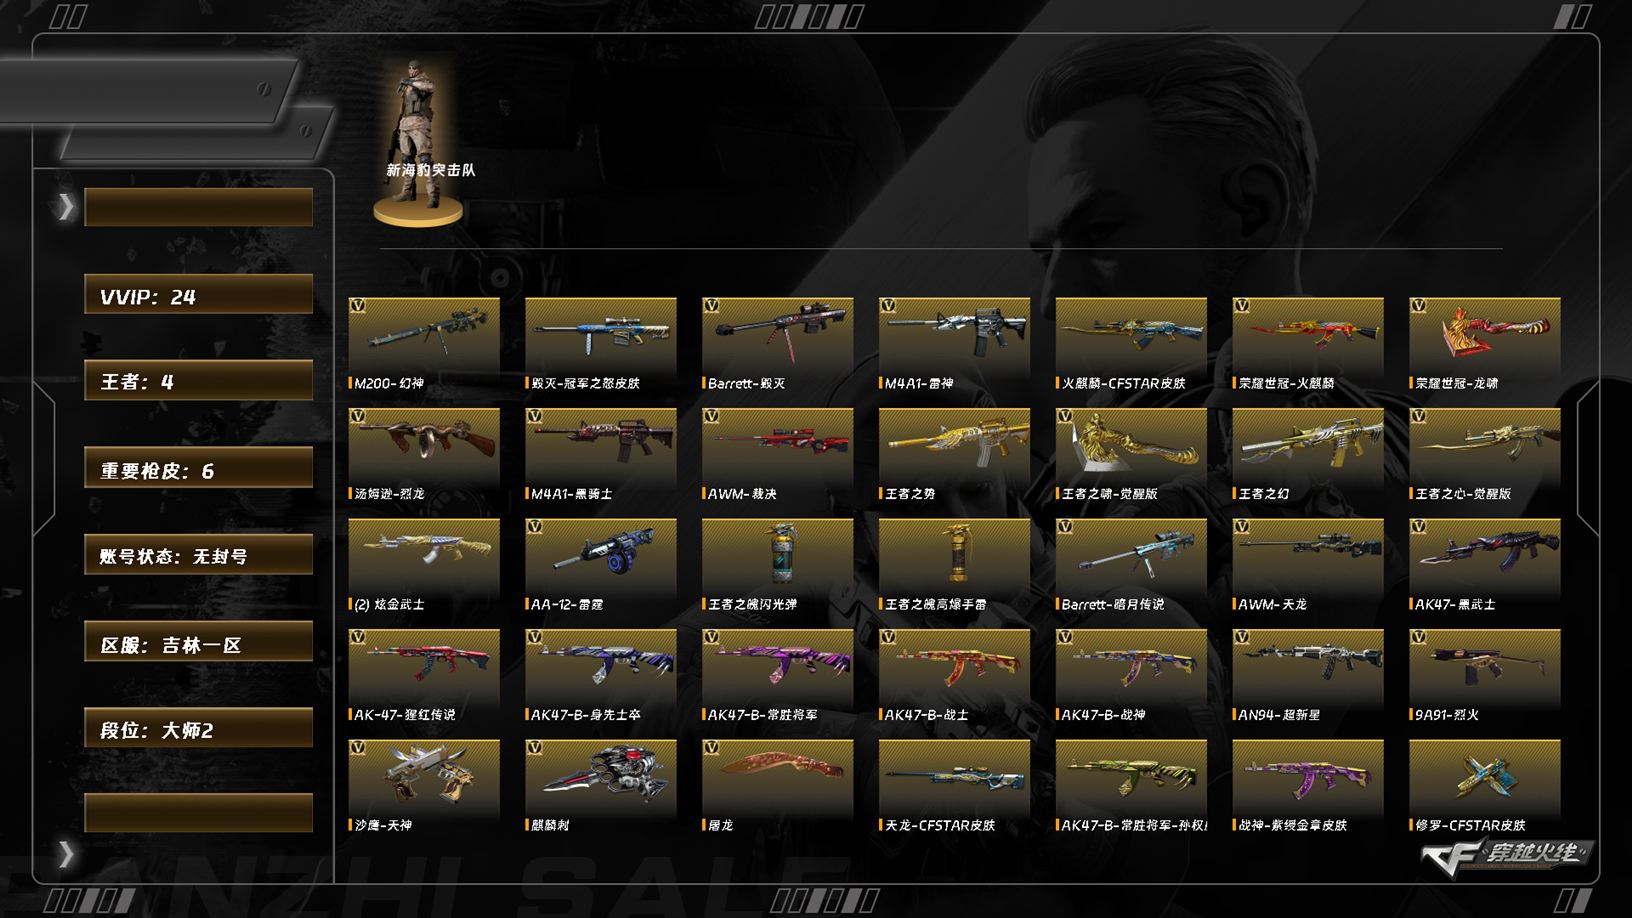Click the empty gold field at sidebar top
This screenshot has width=1632, height=918.
pos(198,207)
